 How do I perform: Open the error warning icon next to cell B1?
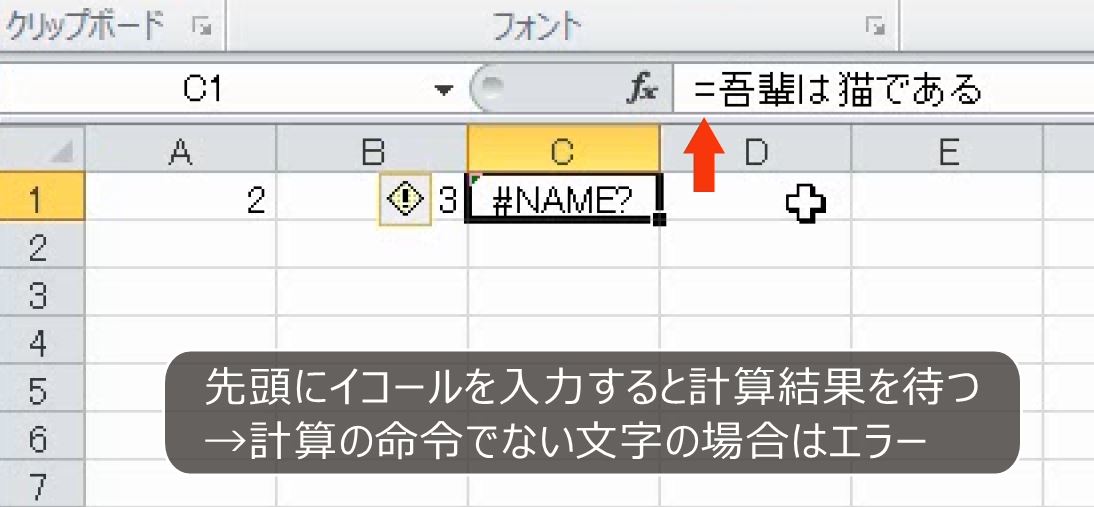[405, 201]
